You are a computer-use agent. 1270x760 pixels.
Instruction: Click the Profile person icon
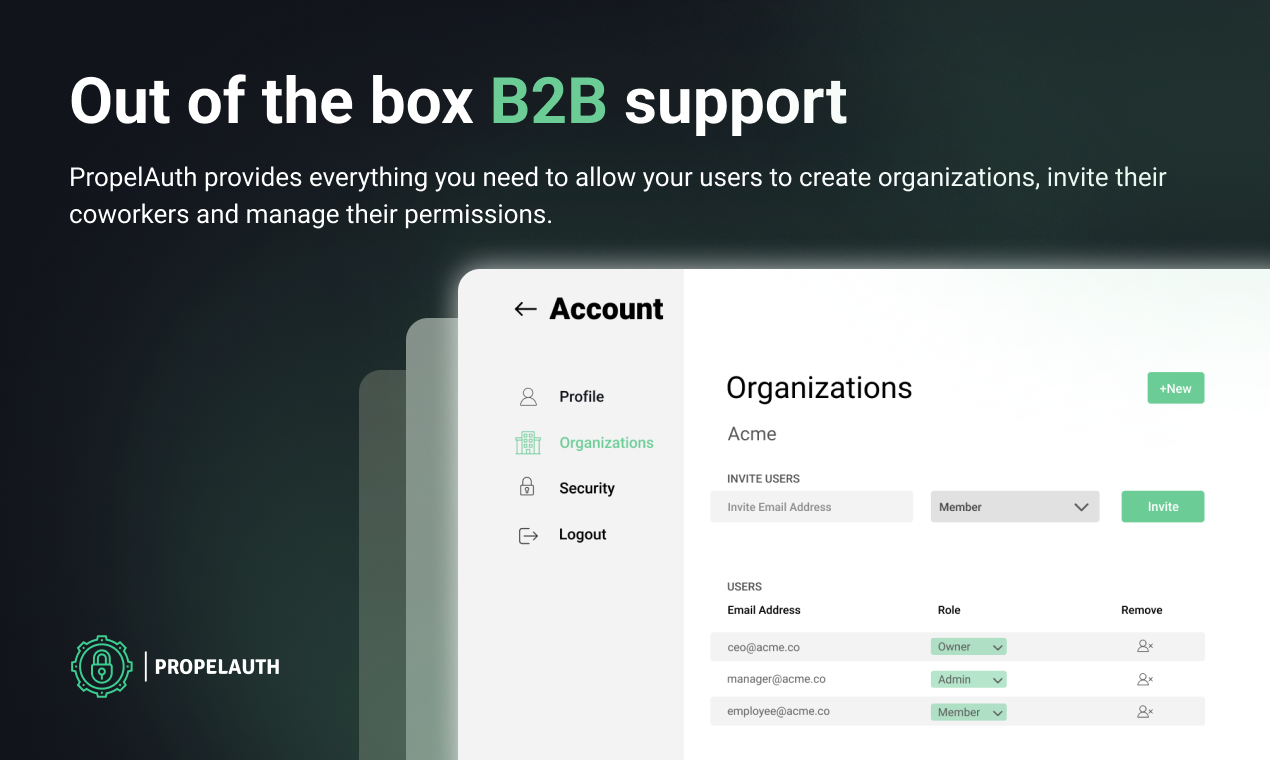coord(528,397)
